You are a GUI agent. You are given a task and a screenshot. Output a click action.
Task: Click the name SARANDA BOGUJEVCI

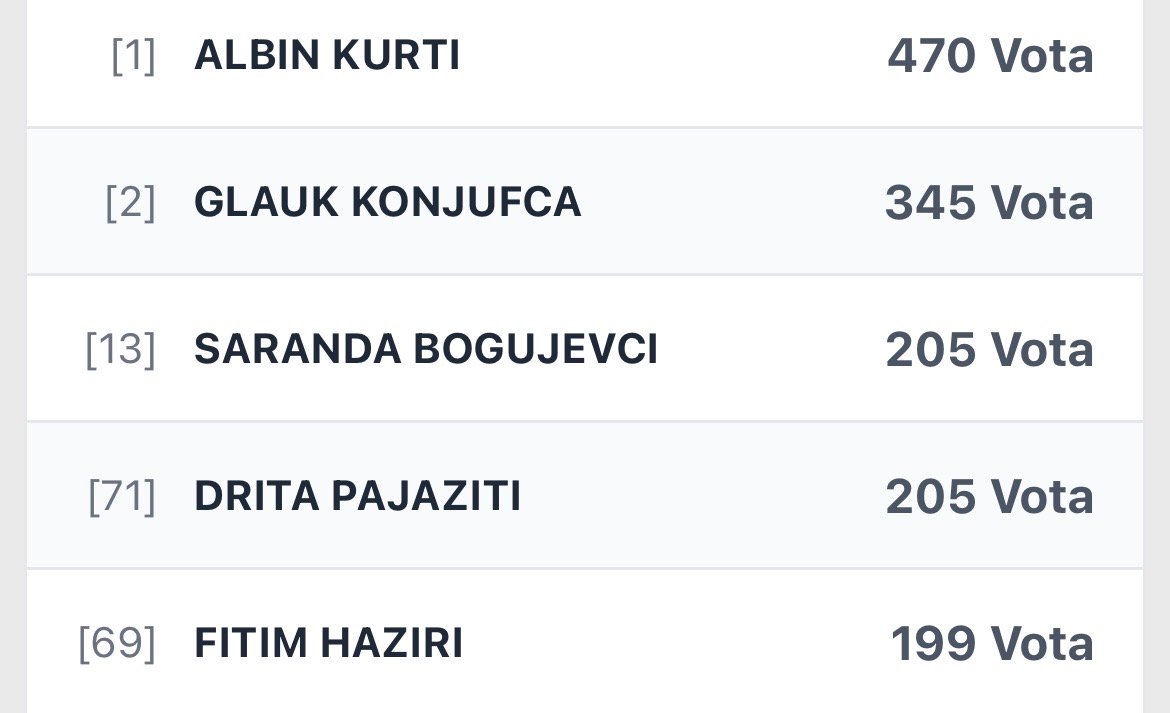(x=426, y=350)
